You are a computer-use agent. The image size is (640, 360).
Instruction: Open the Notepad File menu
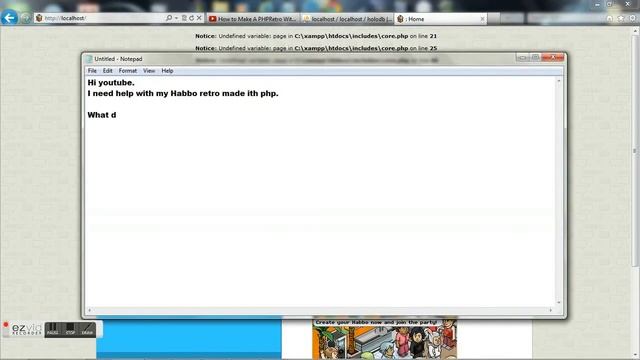pos(92,71)
